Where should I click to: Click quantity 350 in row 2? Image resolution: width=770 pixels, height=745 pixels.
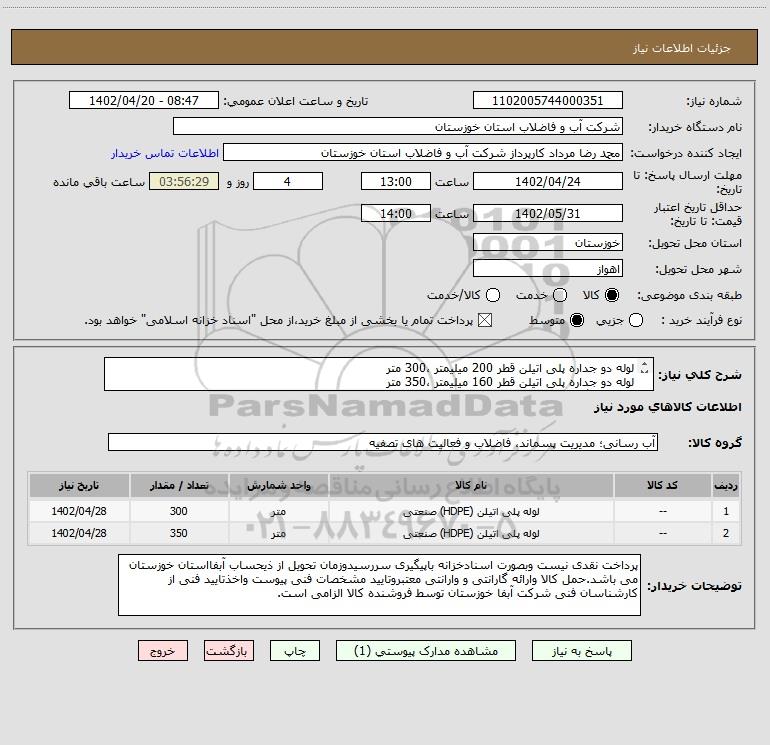coord(179,533)
